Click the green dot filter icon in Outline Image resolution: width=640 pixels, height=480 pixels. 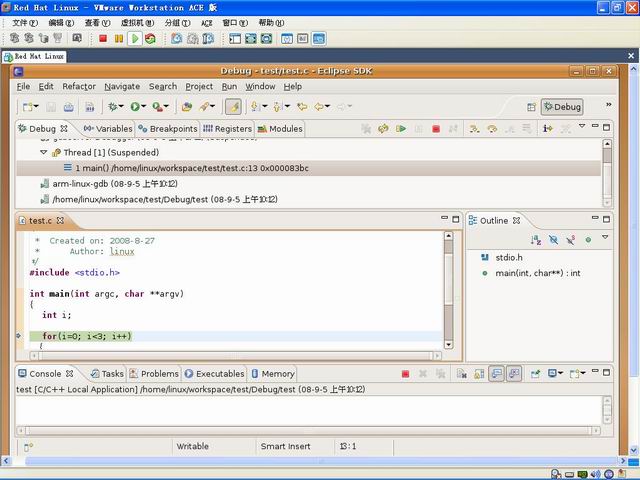pyautogui.click(x=588, y=240)
